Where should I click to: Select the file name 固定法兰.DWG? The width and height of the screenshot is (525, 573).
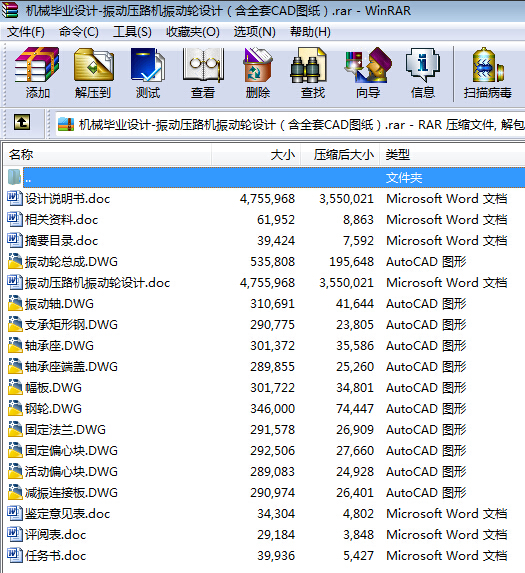pyautogui.click(x=65, y=430)
